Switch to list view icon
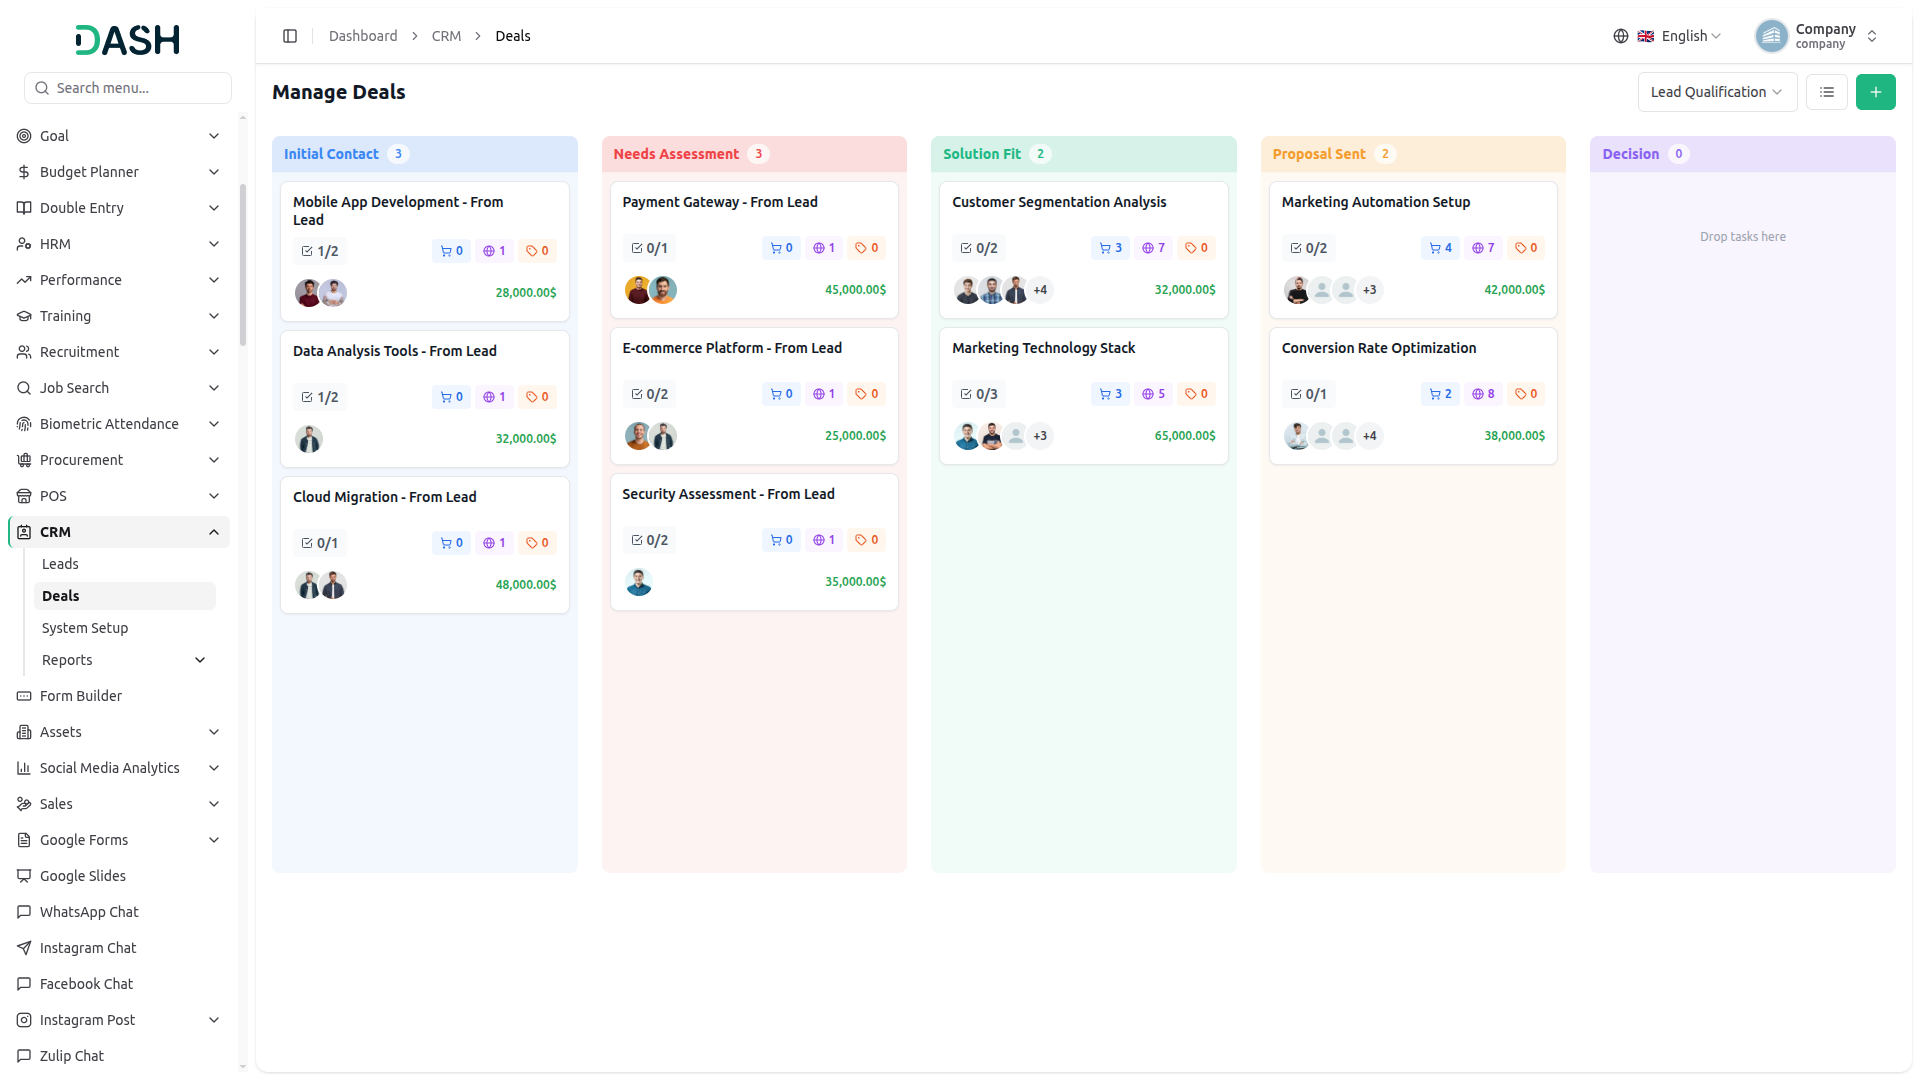Screen dimensions: 1920x1080 (x=1826, y=92)
